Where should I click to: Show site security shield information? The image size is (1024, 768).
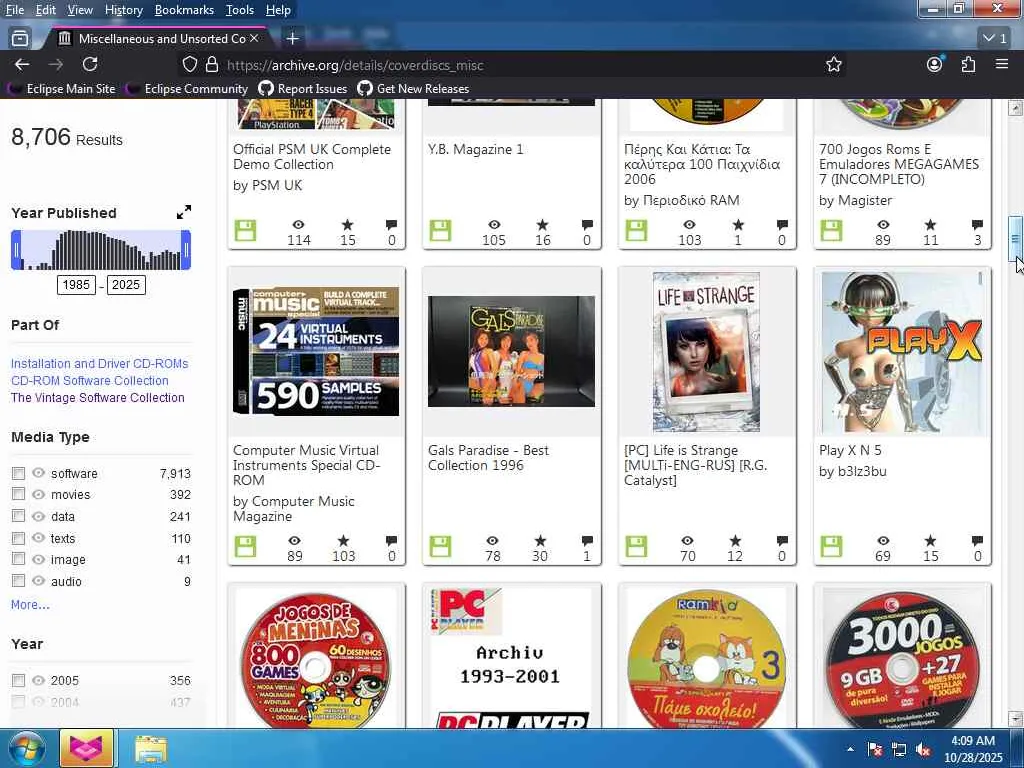189,65
